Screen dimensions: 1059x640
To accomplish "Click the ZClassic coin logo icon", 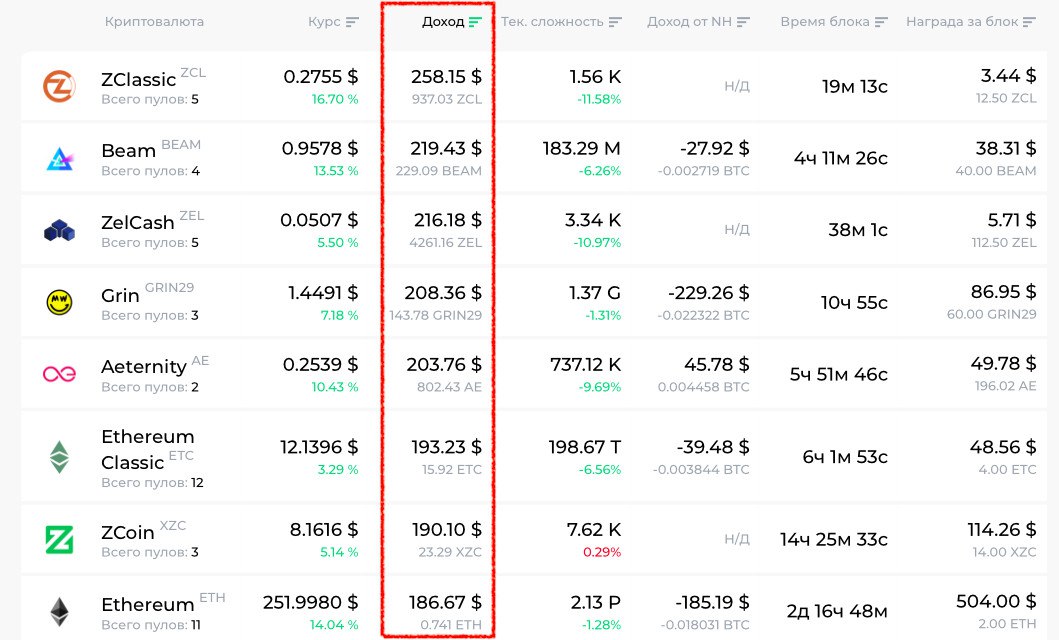I will (59, 86).
